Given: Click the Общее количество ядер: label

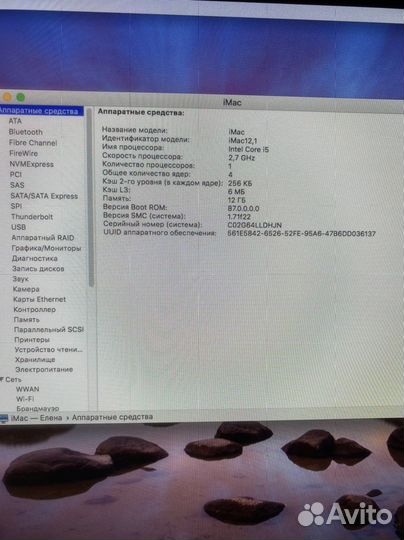Looking at the screenshot, I should [x=146, y=173].
